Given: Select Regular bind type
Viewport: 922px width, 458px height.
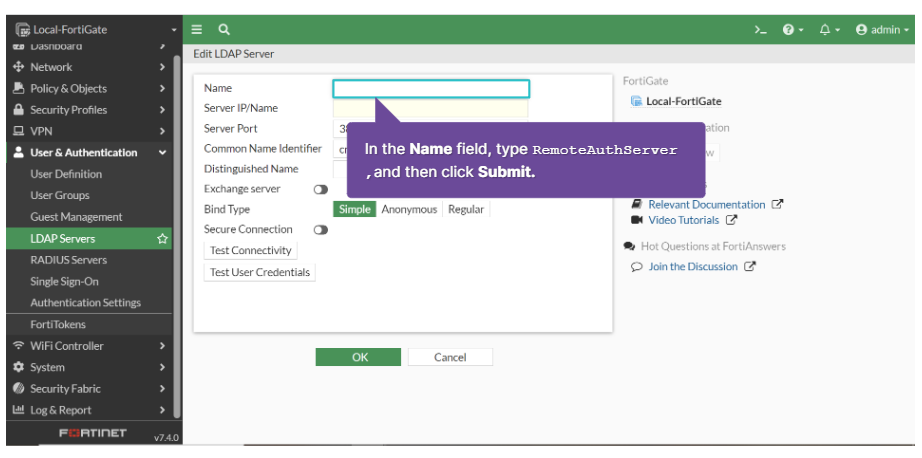Looking at the screenshot, I should pyautogui.click(x=466, y=209).
